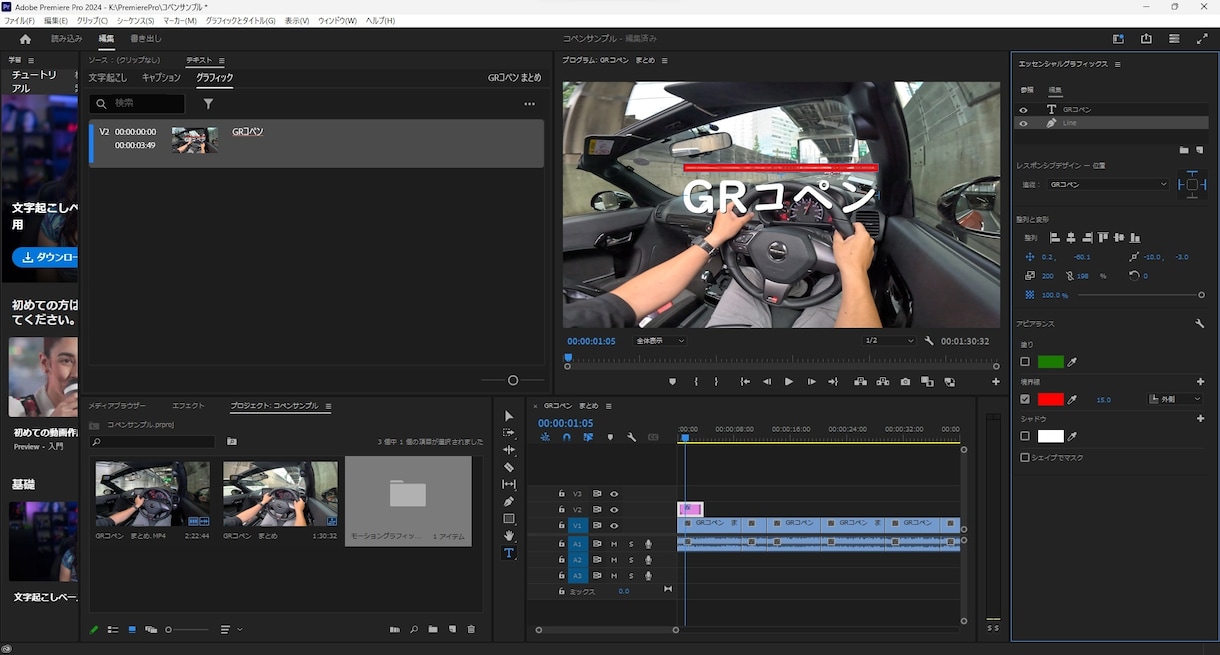Viewport: 1220px width, 655px height.
Task: Enable the shadow checkbox
Action: [x=1025, y=436]
